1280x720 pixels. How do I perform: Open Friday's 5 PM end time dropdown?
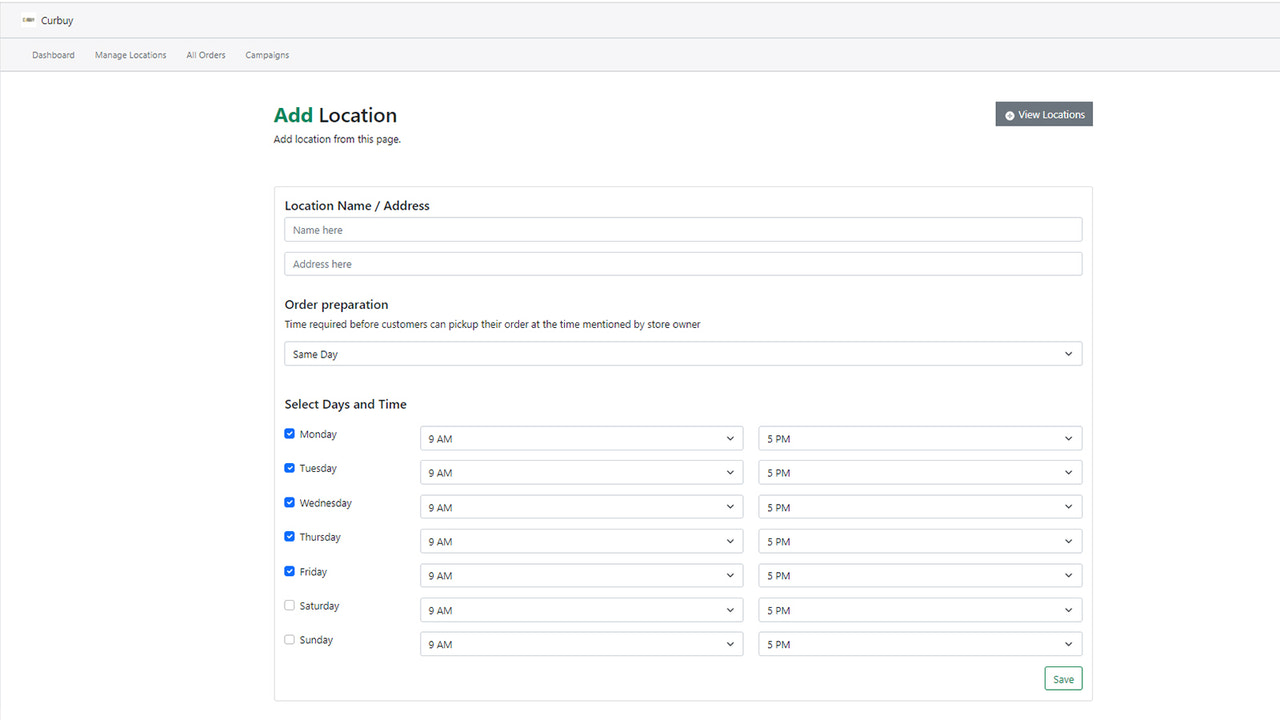click(920, 576)
